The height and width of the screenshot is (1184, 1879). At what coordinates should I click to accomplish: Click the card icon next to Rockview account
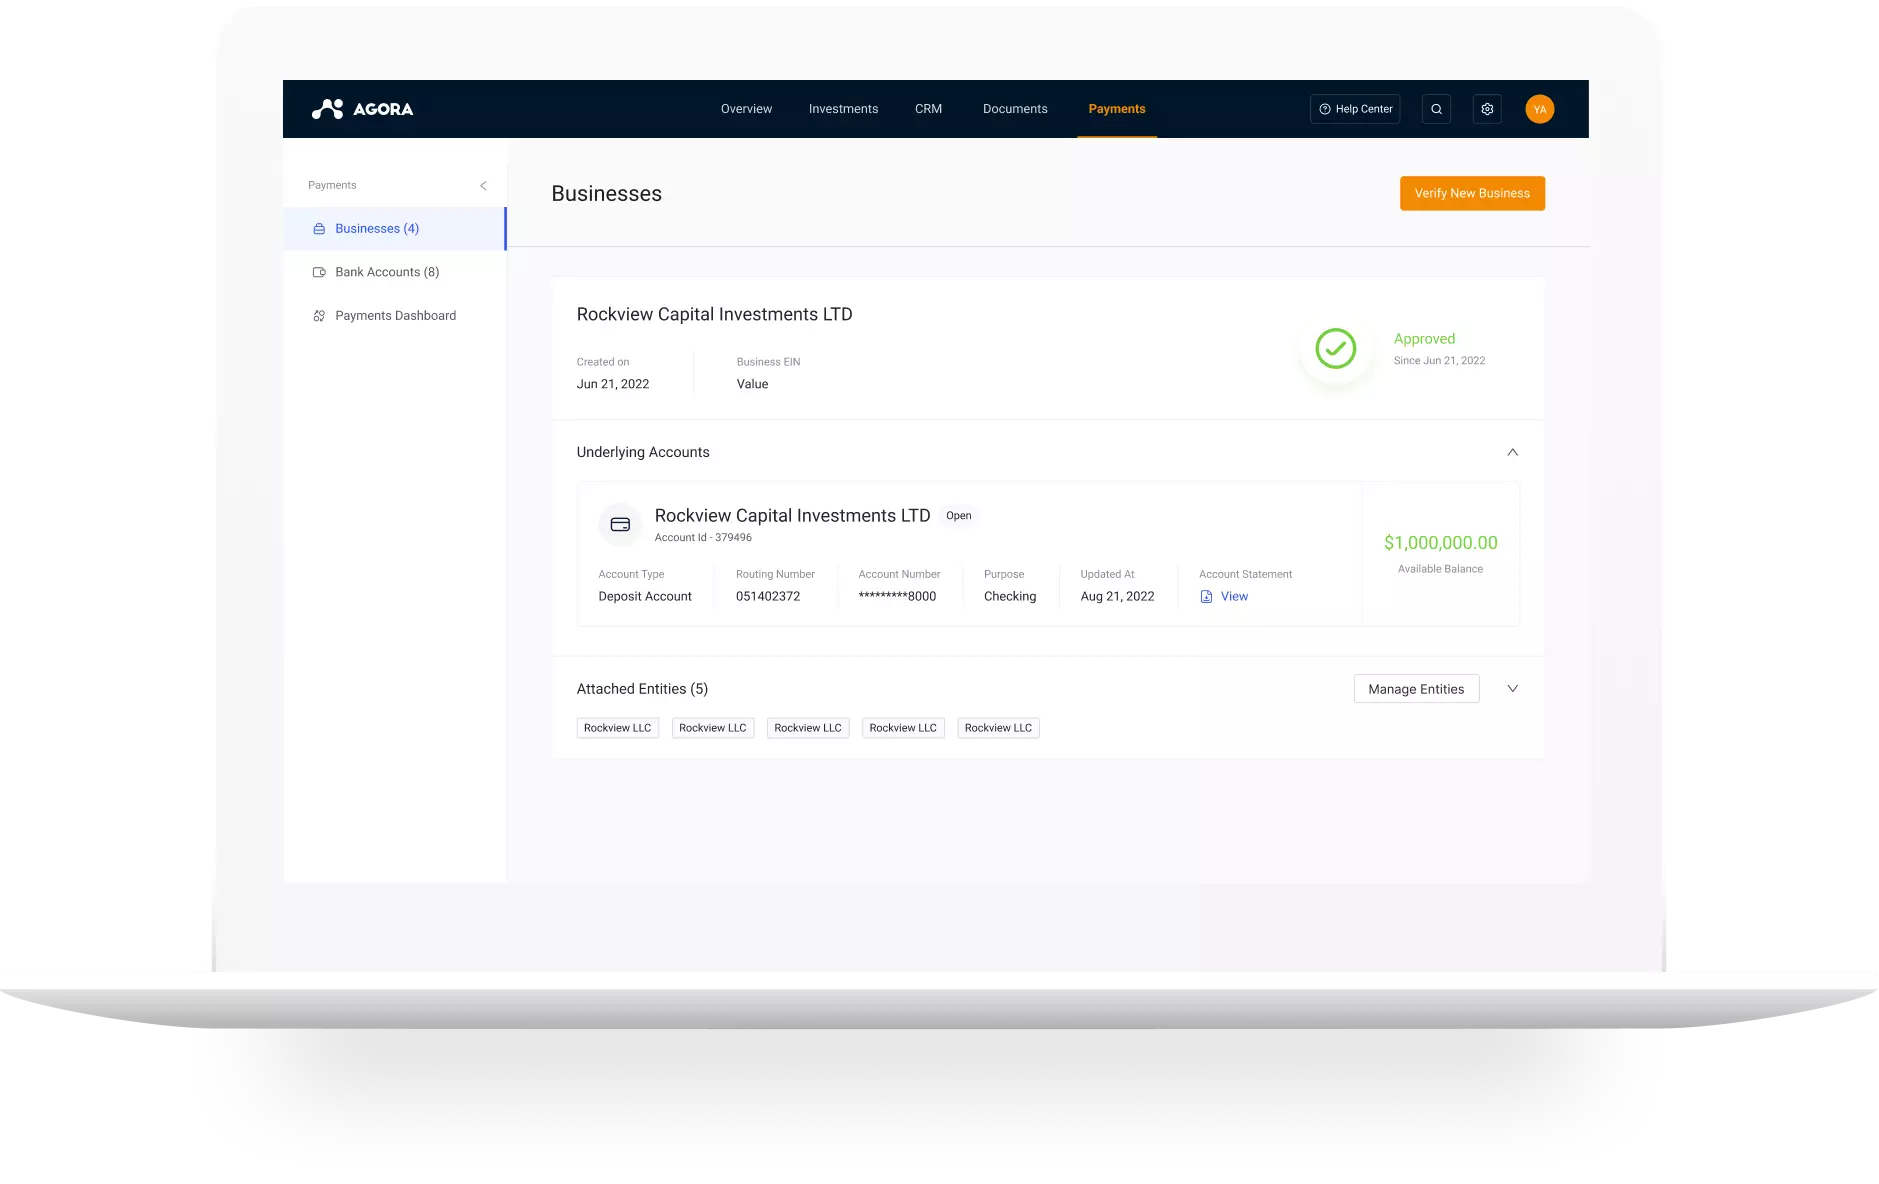(620, 524)
